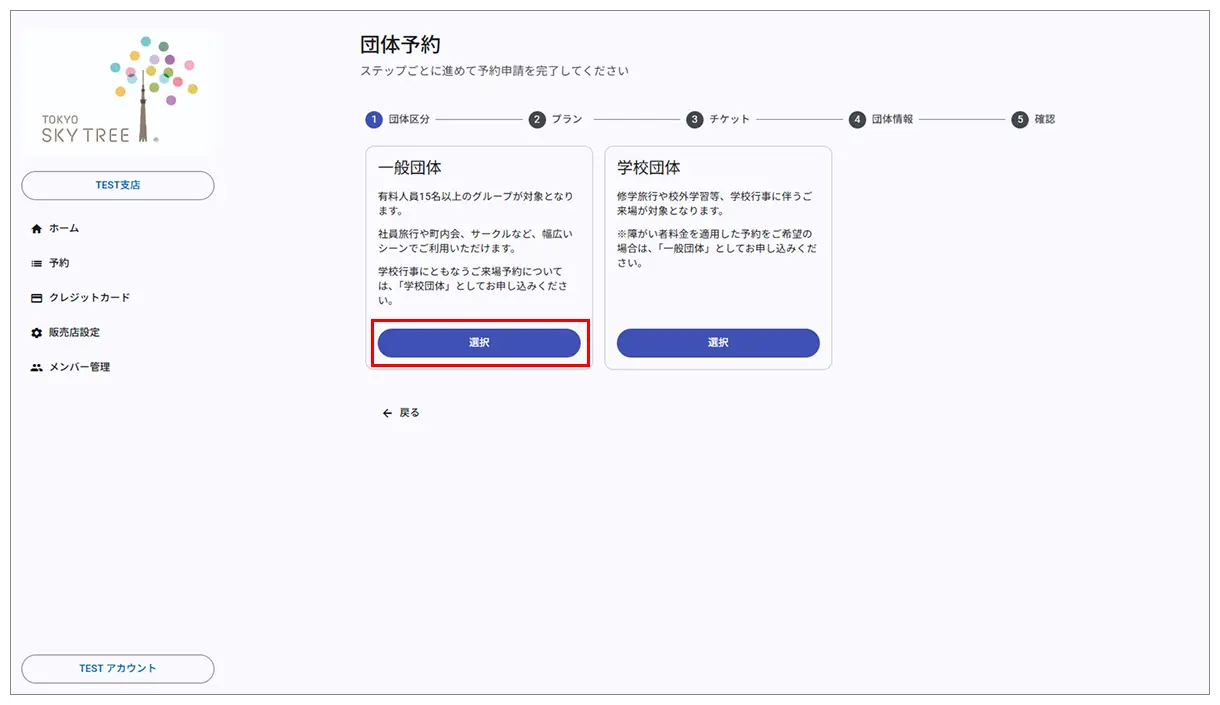The image size is (1220, 705).
Task: Click 選択 under 学校団体
Action: (718, 343)
